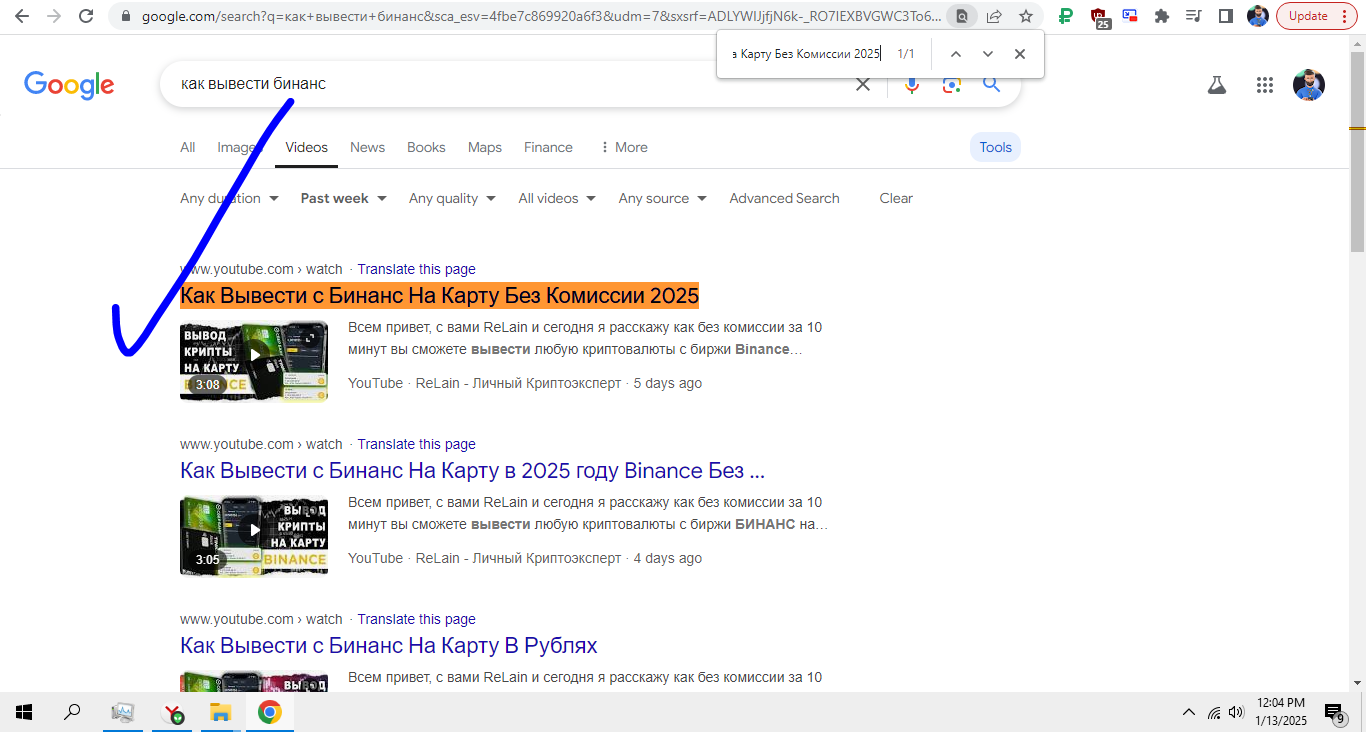The image size is (1366, 732).
Task: Go back to the previous page
Action: [x=22, y=16]
